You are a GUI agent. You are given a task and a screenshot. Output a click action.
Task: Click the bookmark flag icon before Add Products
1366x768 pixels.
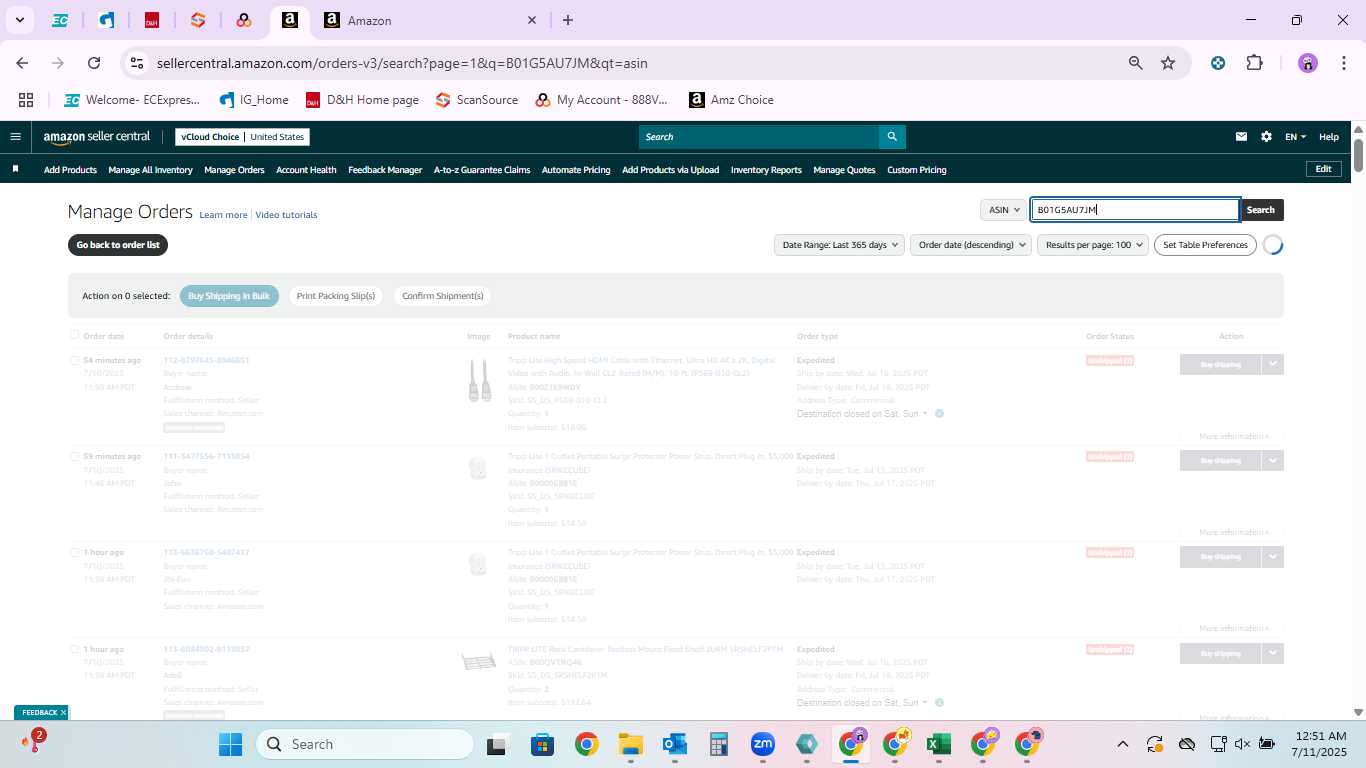15,169
